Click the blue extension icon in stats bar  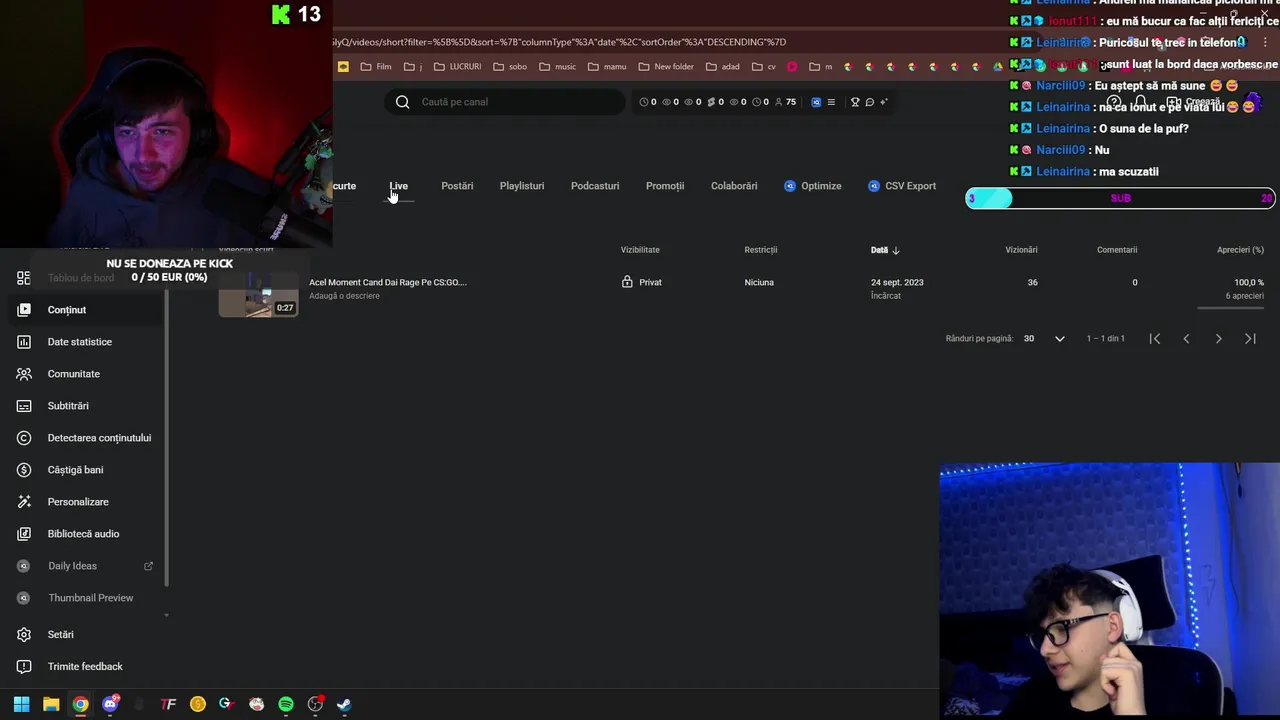point(816,102)
